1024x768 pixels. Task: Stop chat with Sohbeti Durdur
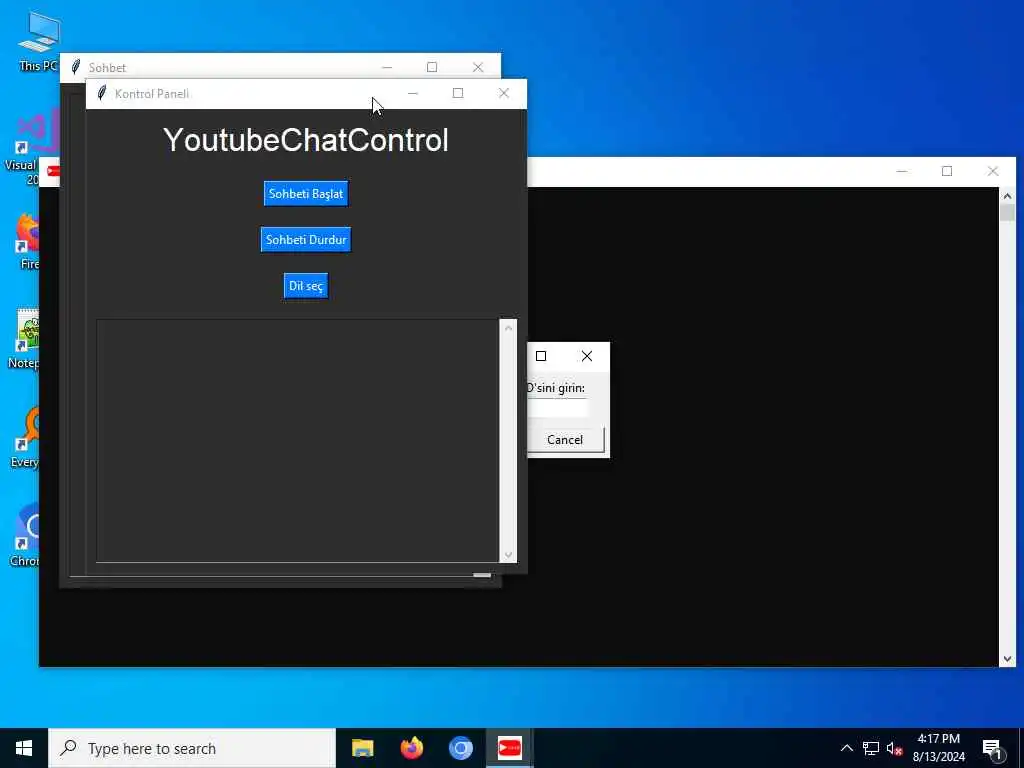pos(306,240)
